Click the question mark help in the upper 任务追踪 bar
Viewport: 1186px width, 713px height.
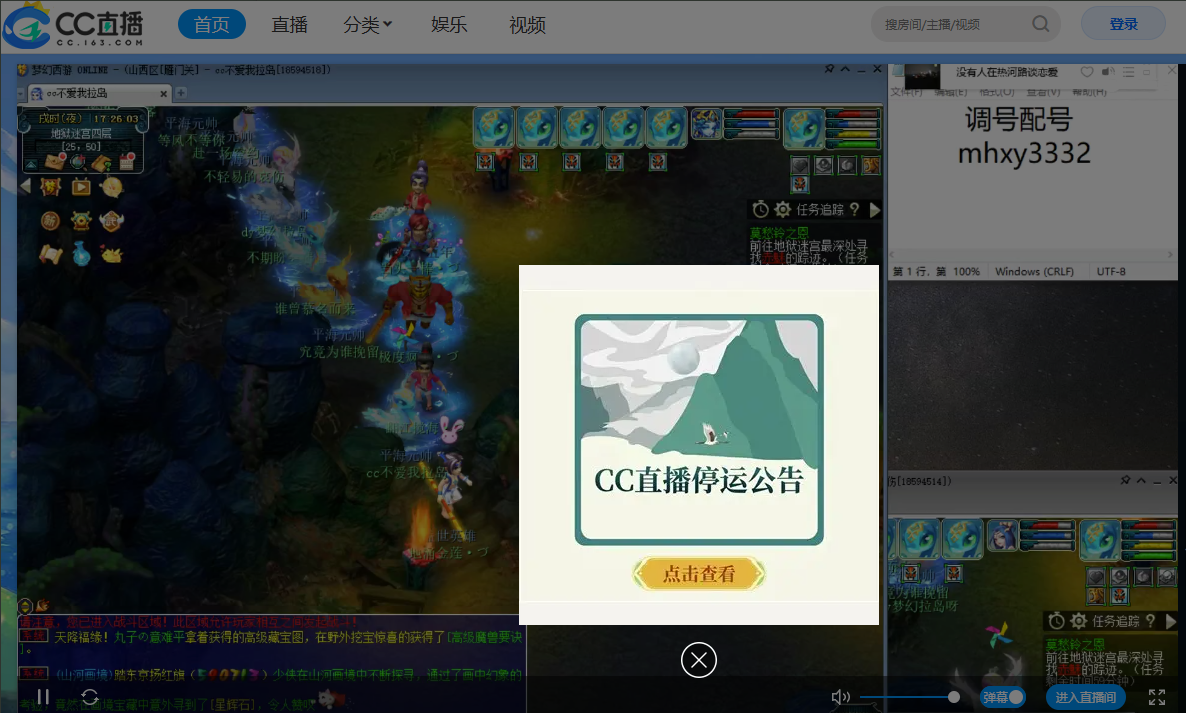coord(855,209)
